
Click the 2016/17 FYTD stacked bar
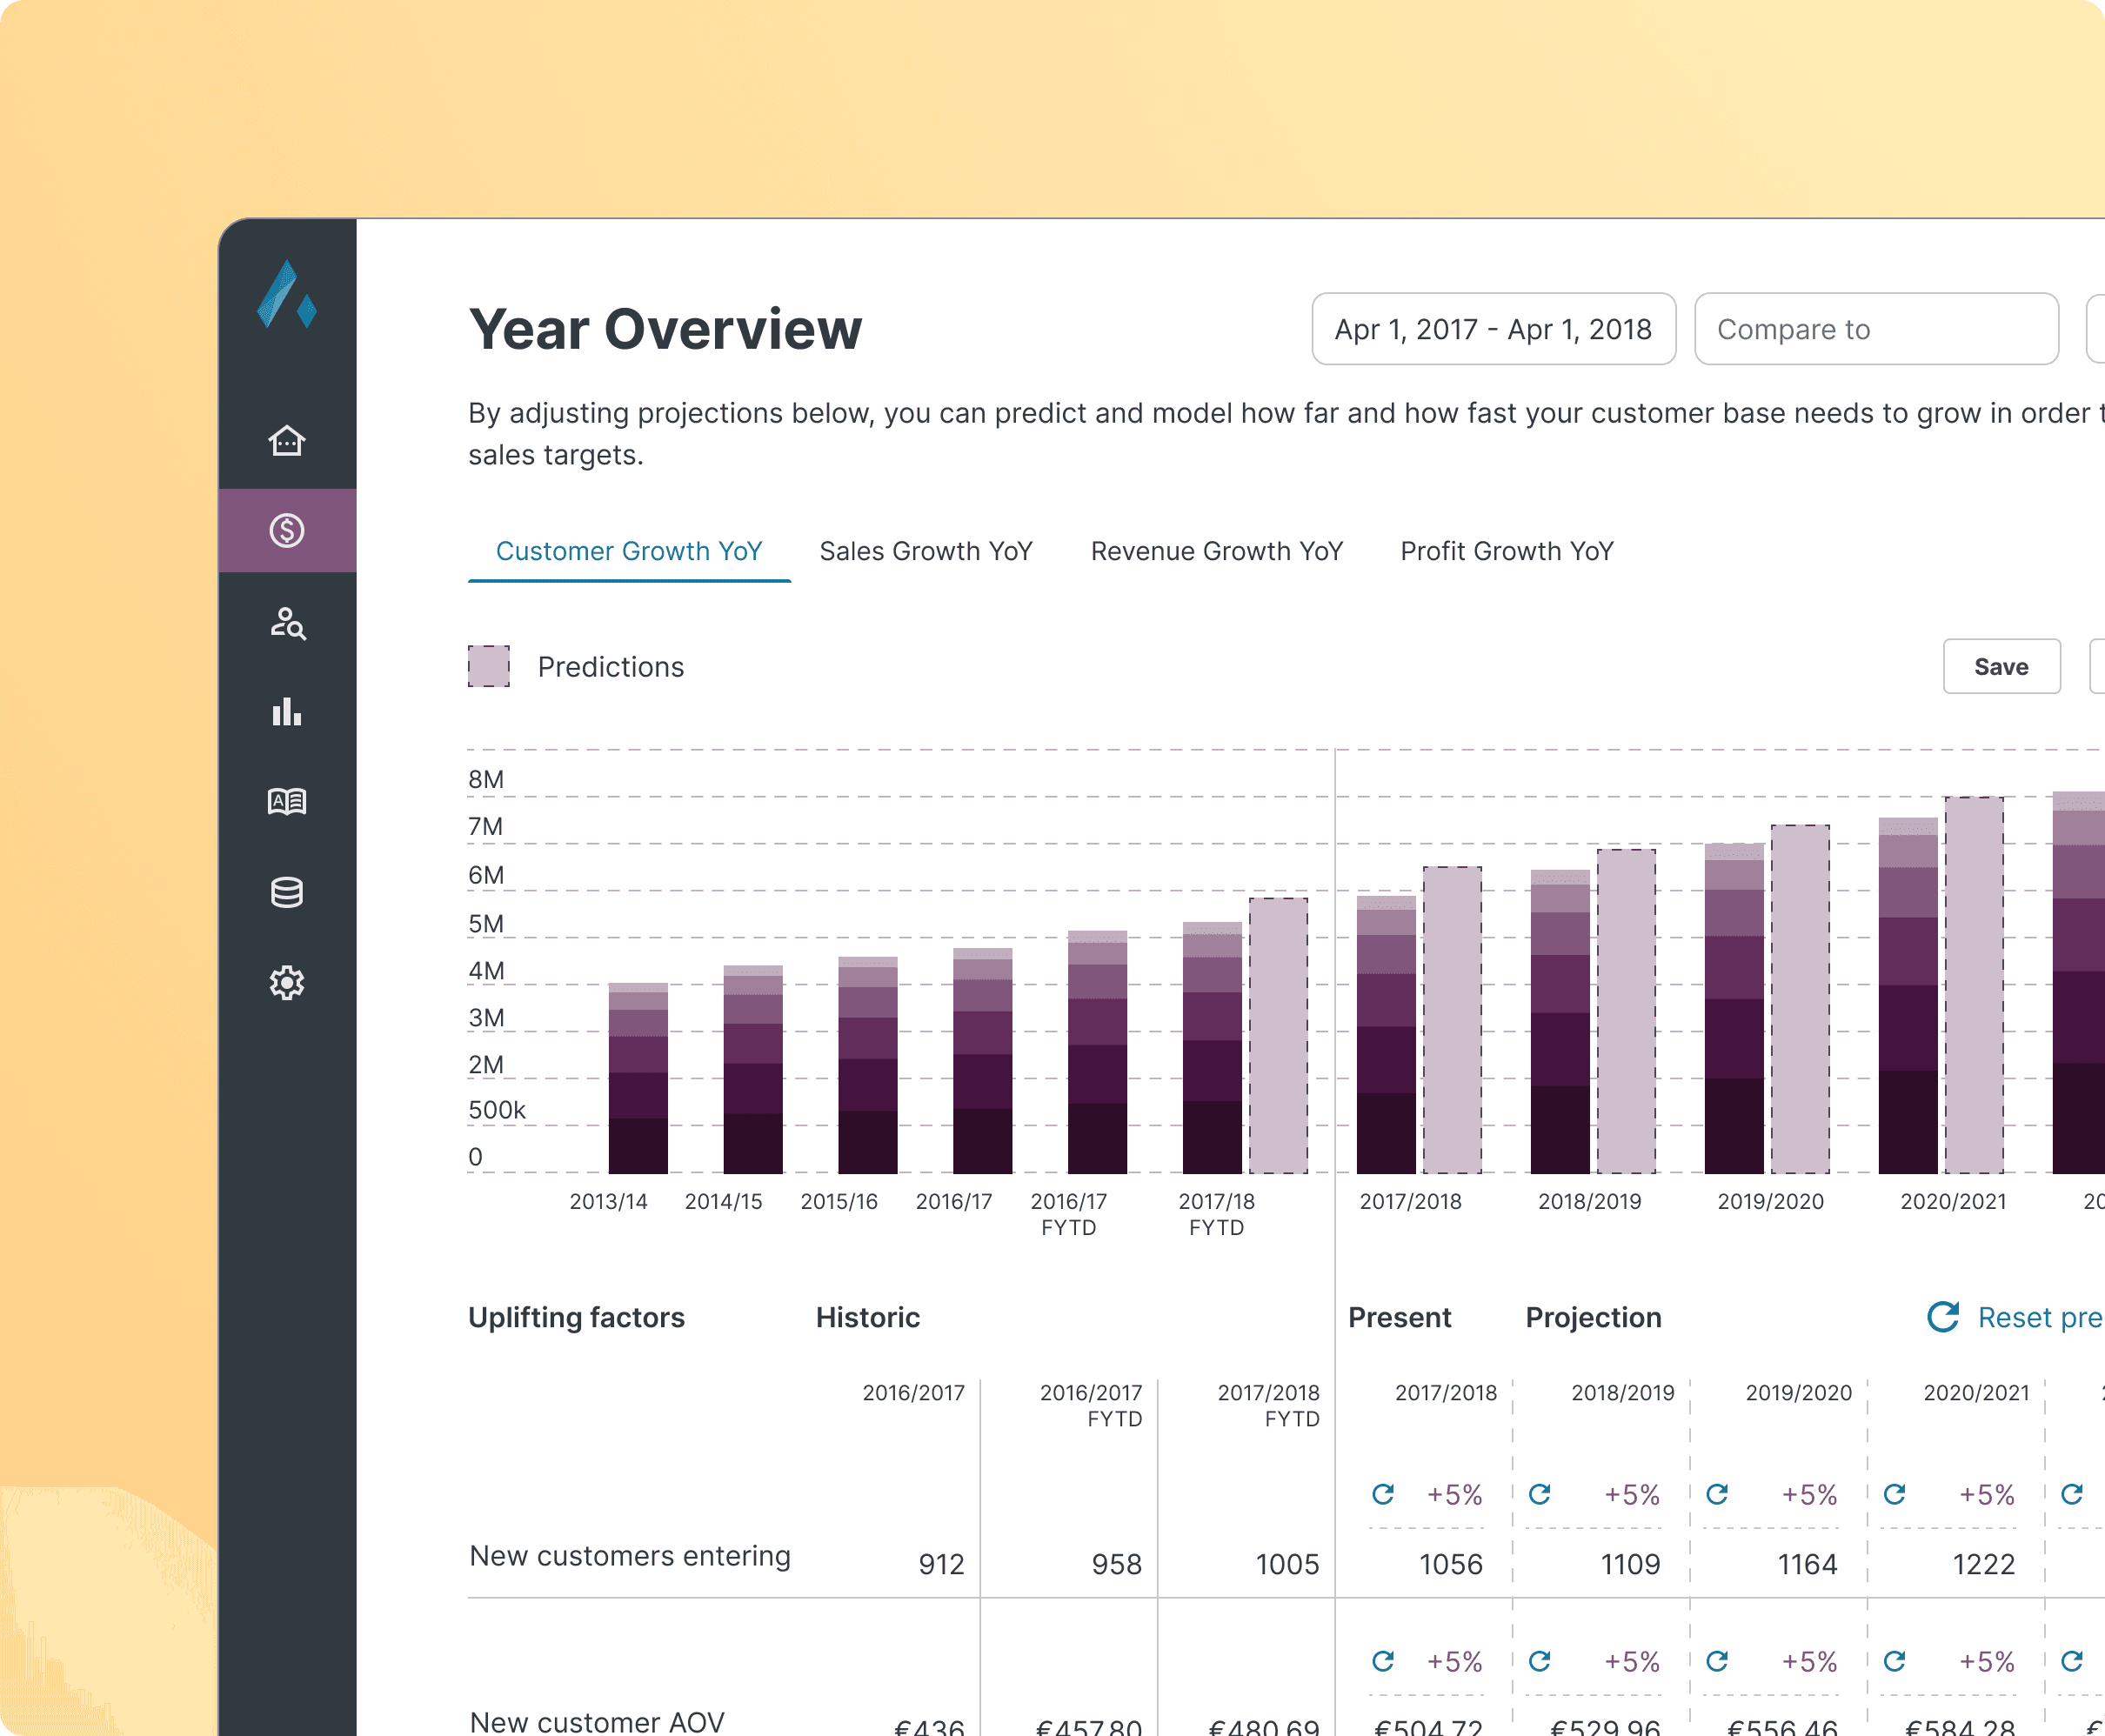1097,1052
